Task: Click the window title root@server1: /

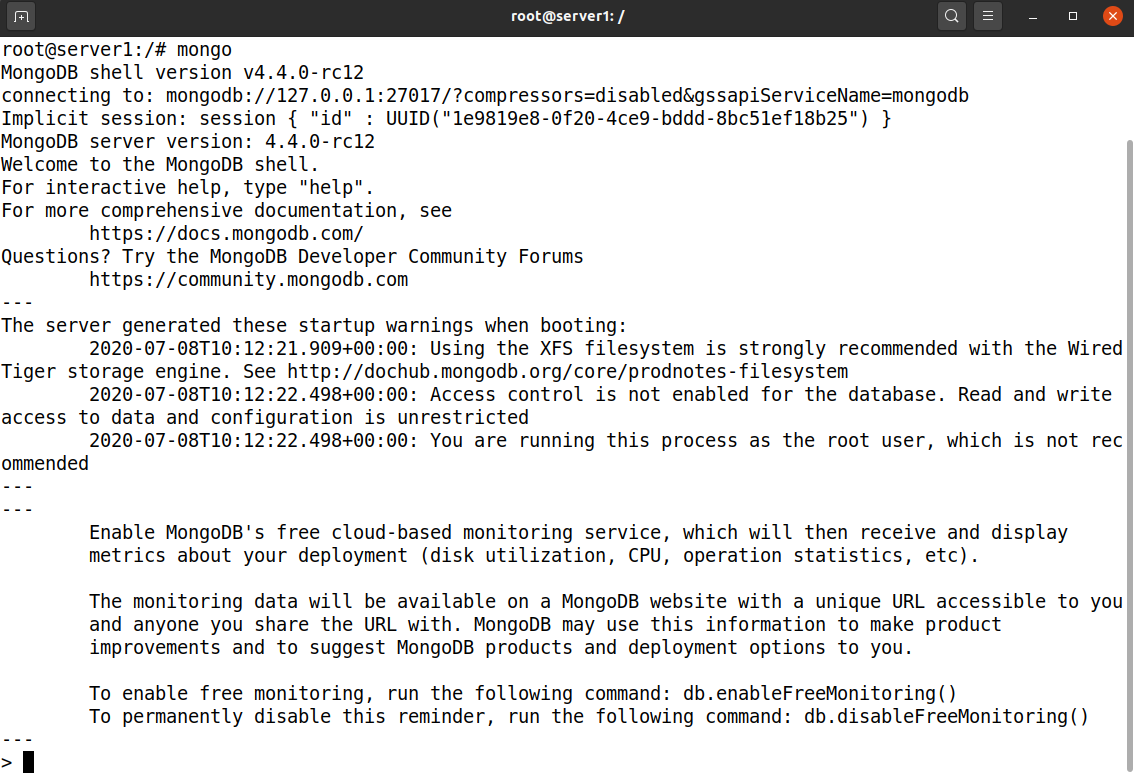Action: [567, 16]
